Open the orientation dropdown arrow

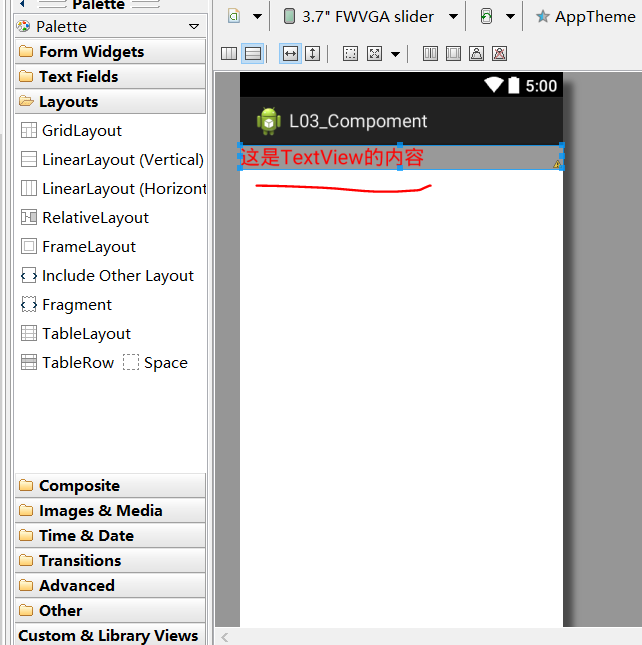[510, 16]
